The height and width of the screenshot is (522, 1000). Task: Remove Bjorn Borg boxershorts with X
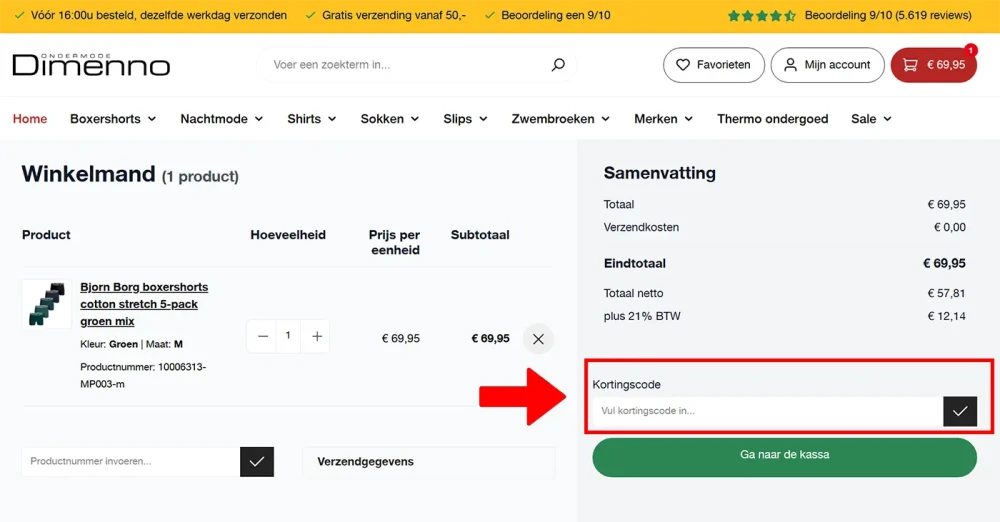[538, 339]
